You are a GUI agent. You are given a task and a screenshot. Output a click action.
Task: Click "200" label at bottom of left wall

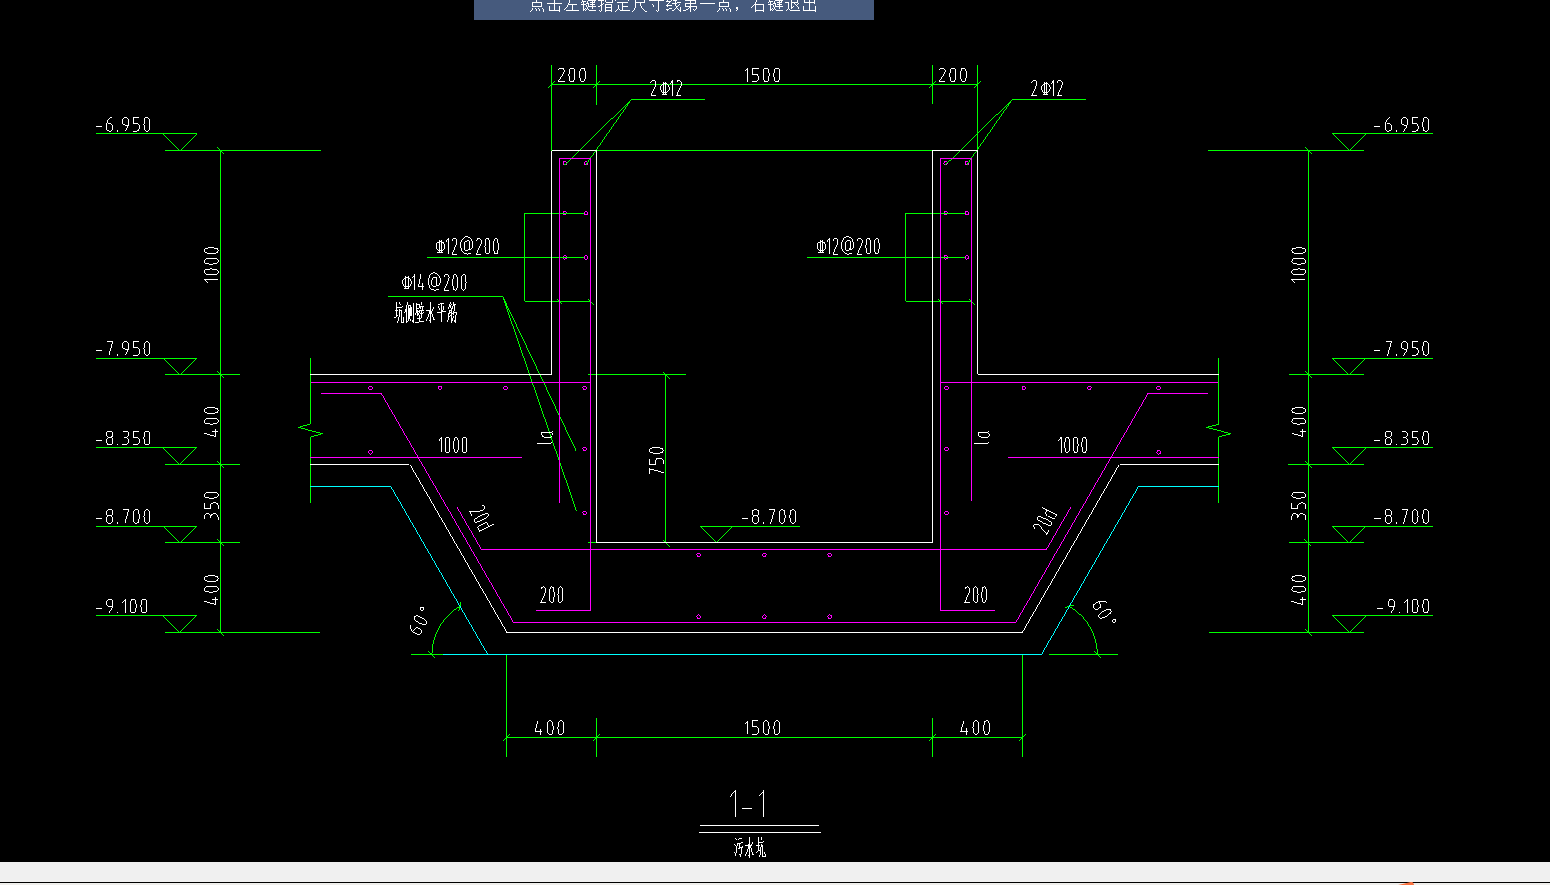[x=552, y=595]
